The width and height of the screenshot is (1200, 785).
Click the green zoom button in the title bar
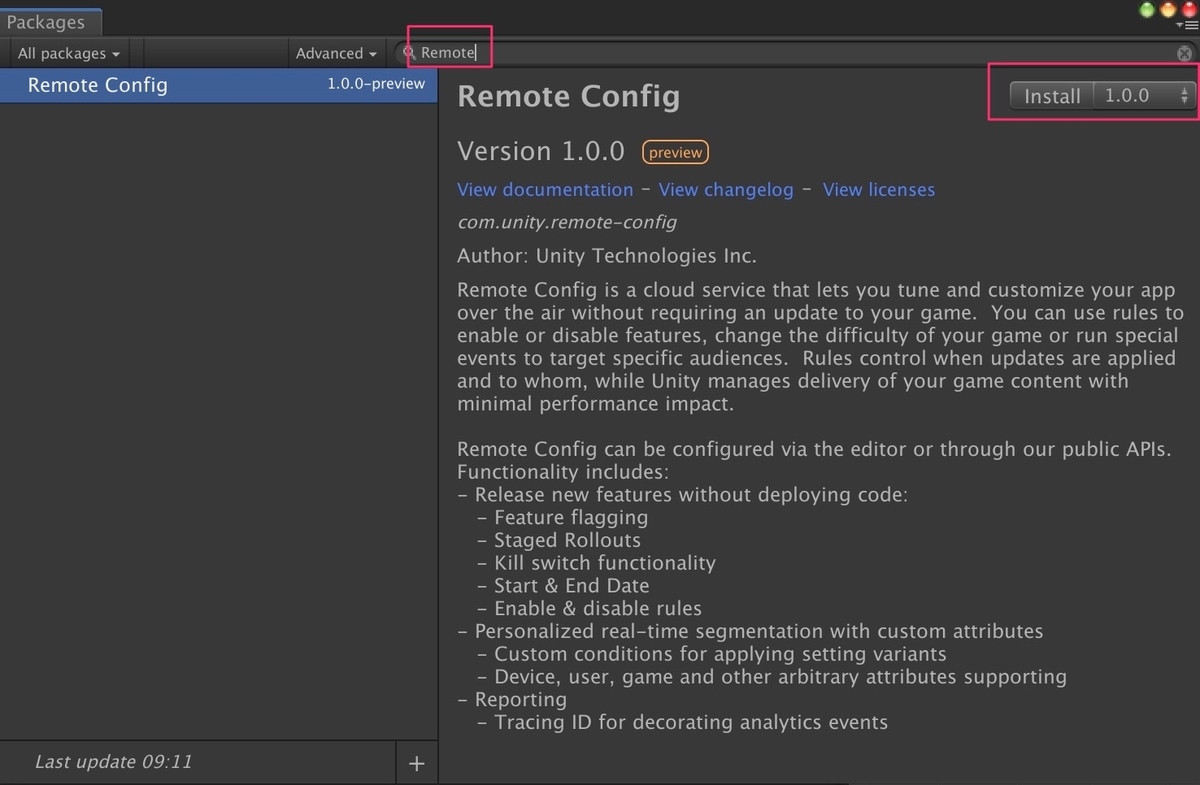coord(1146,8)
